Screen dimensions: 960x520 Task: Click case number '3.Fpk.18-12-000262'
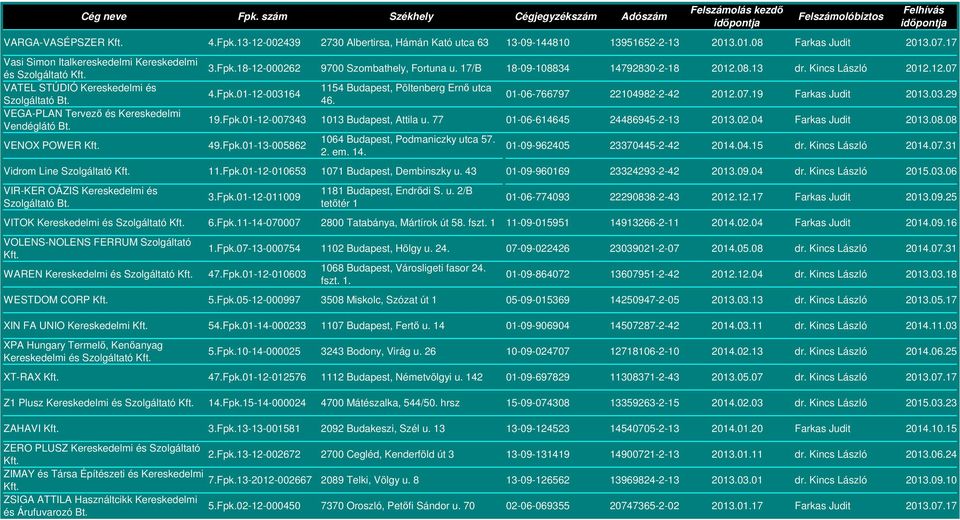[254, 69]
